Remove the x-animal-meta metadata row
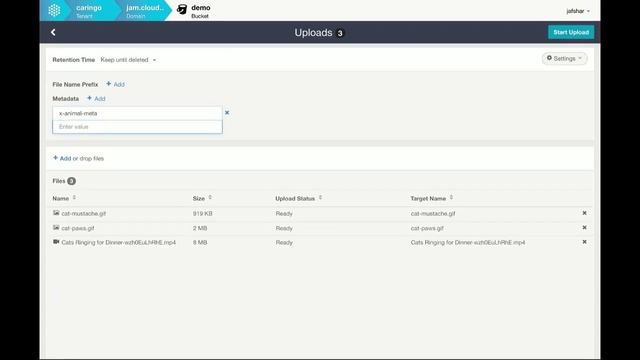640x360 pixels. [227, 113]
